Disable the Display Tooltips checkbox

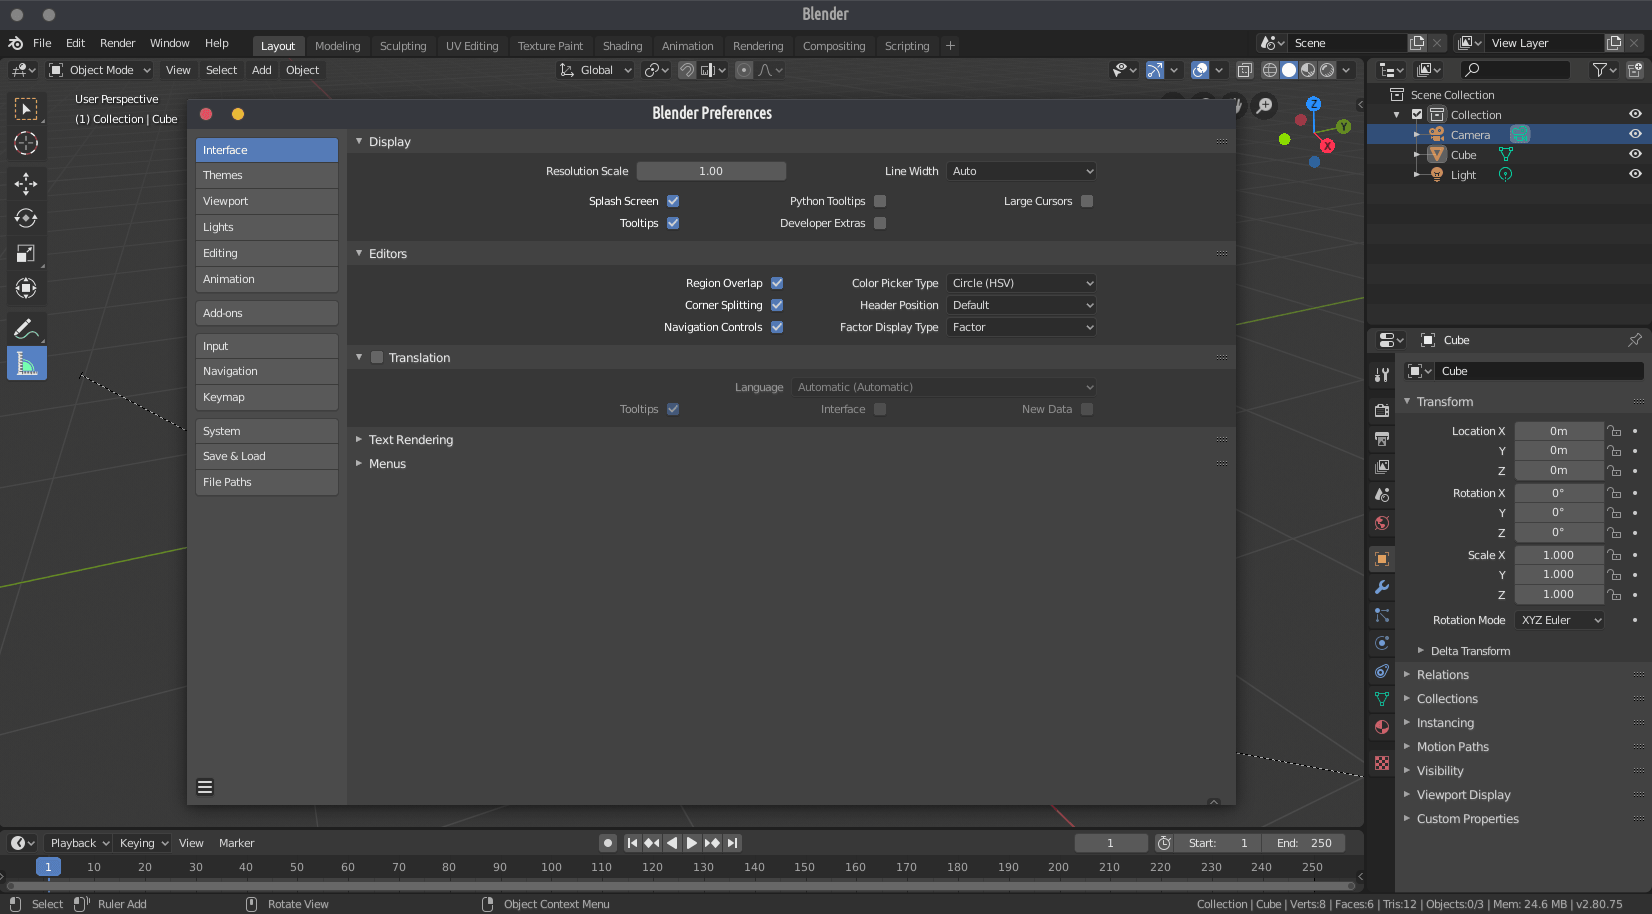(x=673, y=223)
